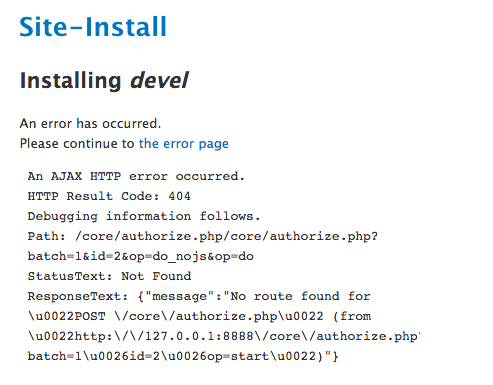Image resolution: width=493 pixels, height=385 pixels.
Task: Click the 127.0.0.1:8888 URL line
Action: tap(224, 336)
